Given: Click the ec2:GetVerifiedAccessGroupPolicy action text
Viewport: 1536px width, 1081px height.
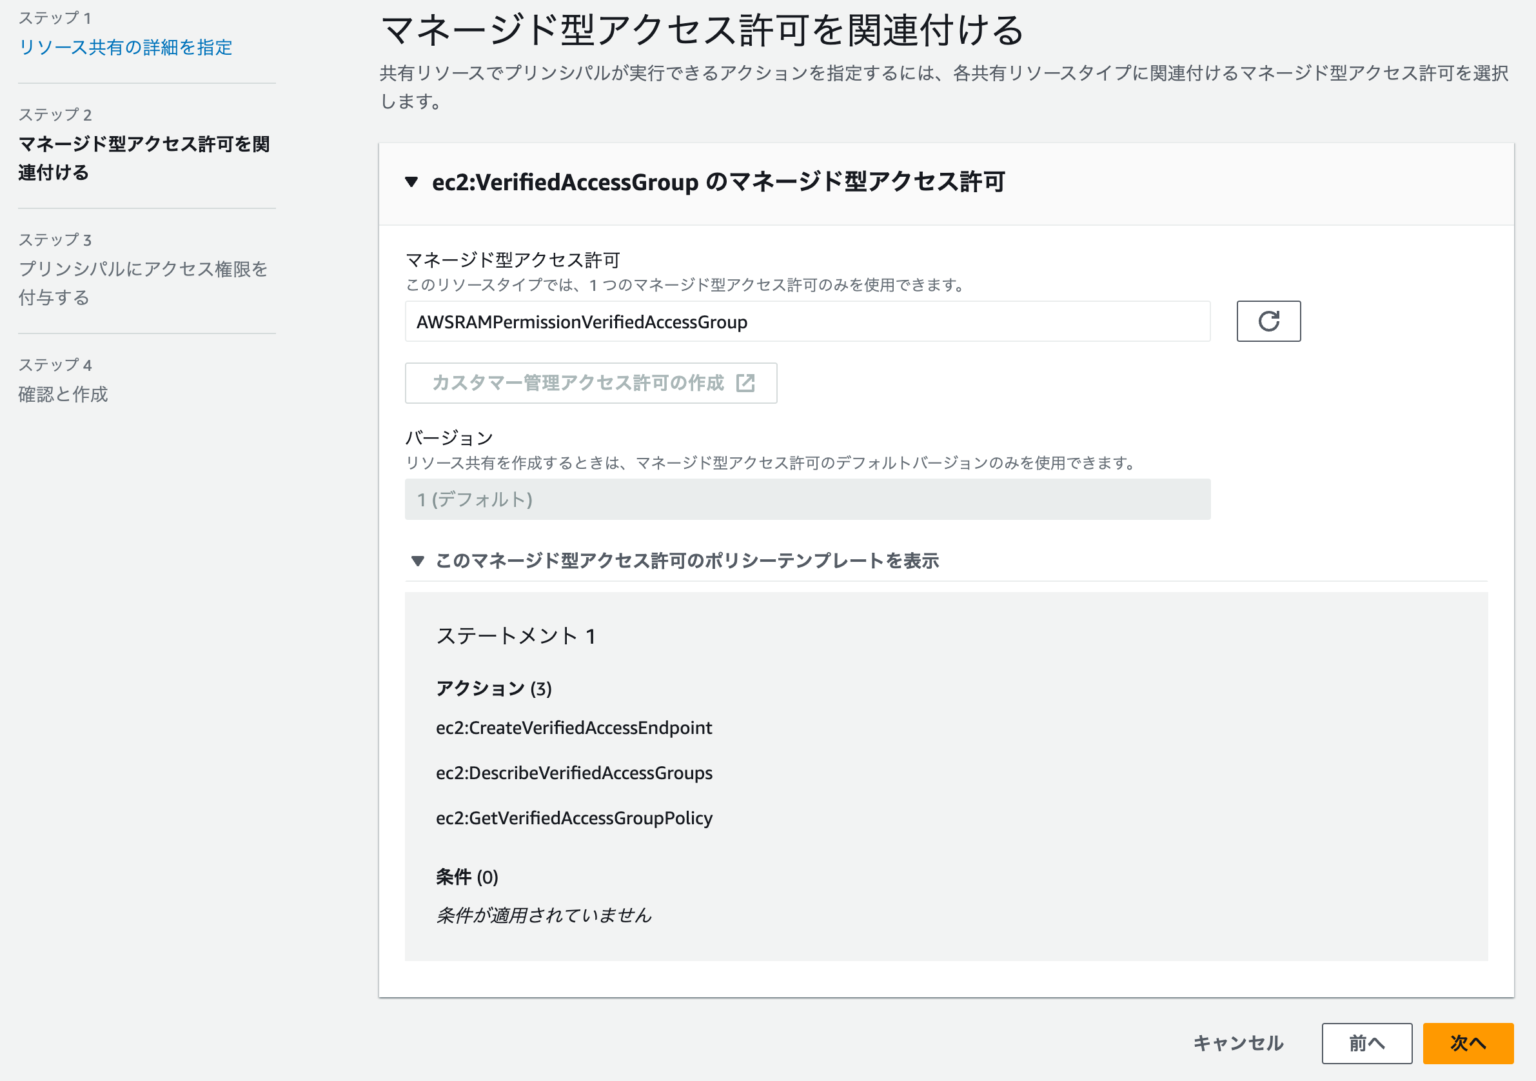Looking at the screenshot, I should (x=574, y=818).
